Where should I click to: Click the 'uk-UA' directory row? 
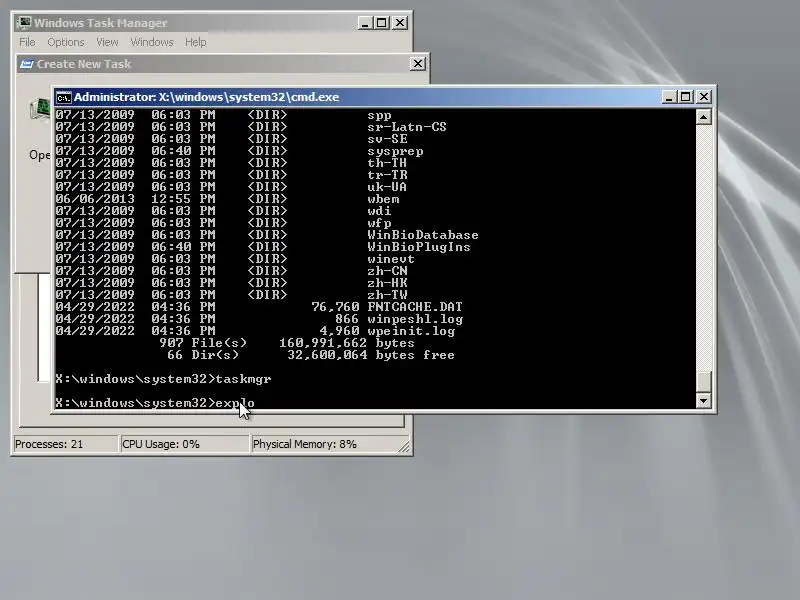(231, 187)
